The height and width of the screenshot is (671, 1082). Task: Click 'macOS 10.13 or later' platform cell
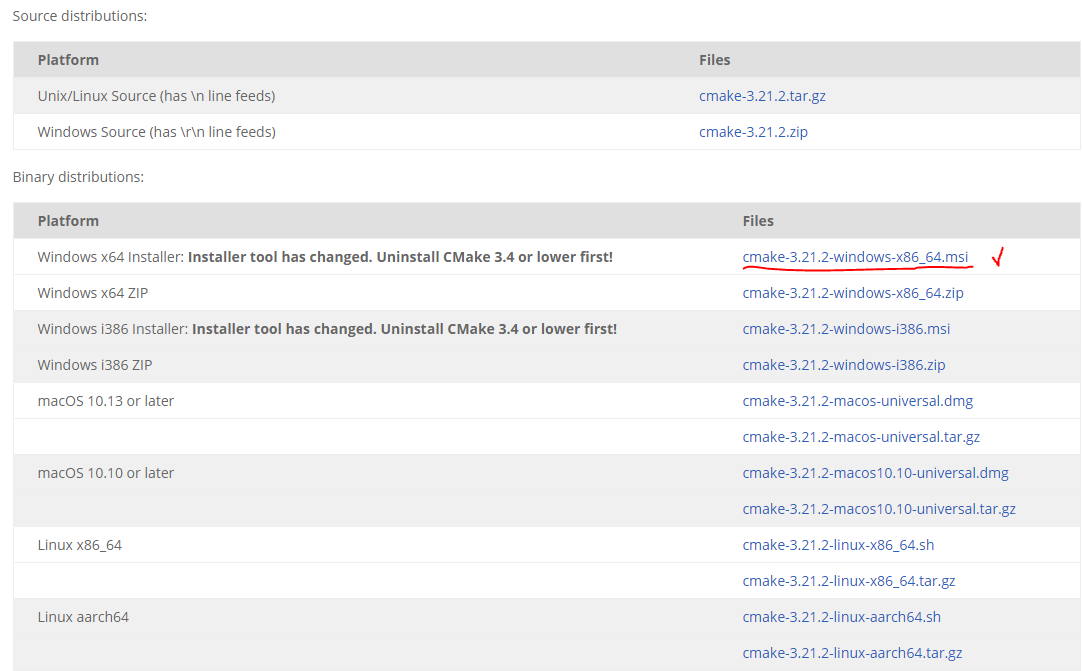[106, 401]
